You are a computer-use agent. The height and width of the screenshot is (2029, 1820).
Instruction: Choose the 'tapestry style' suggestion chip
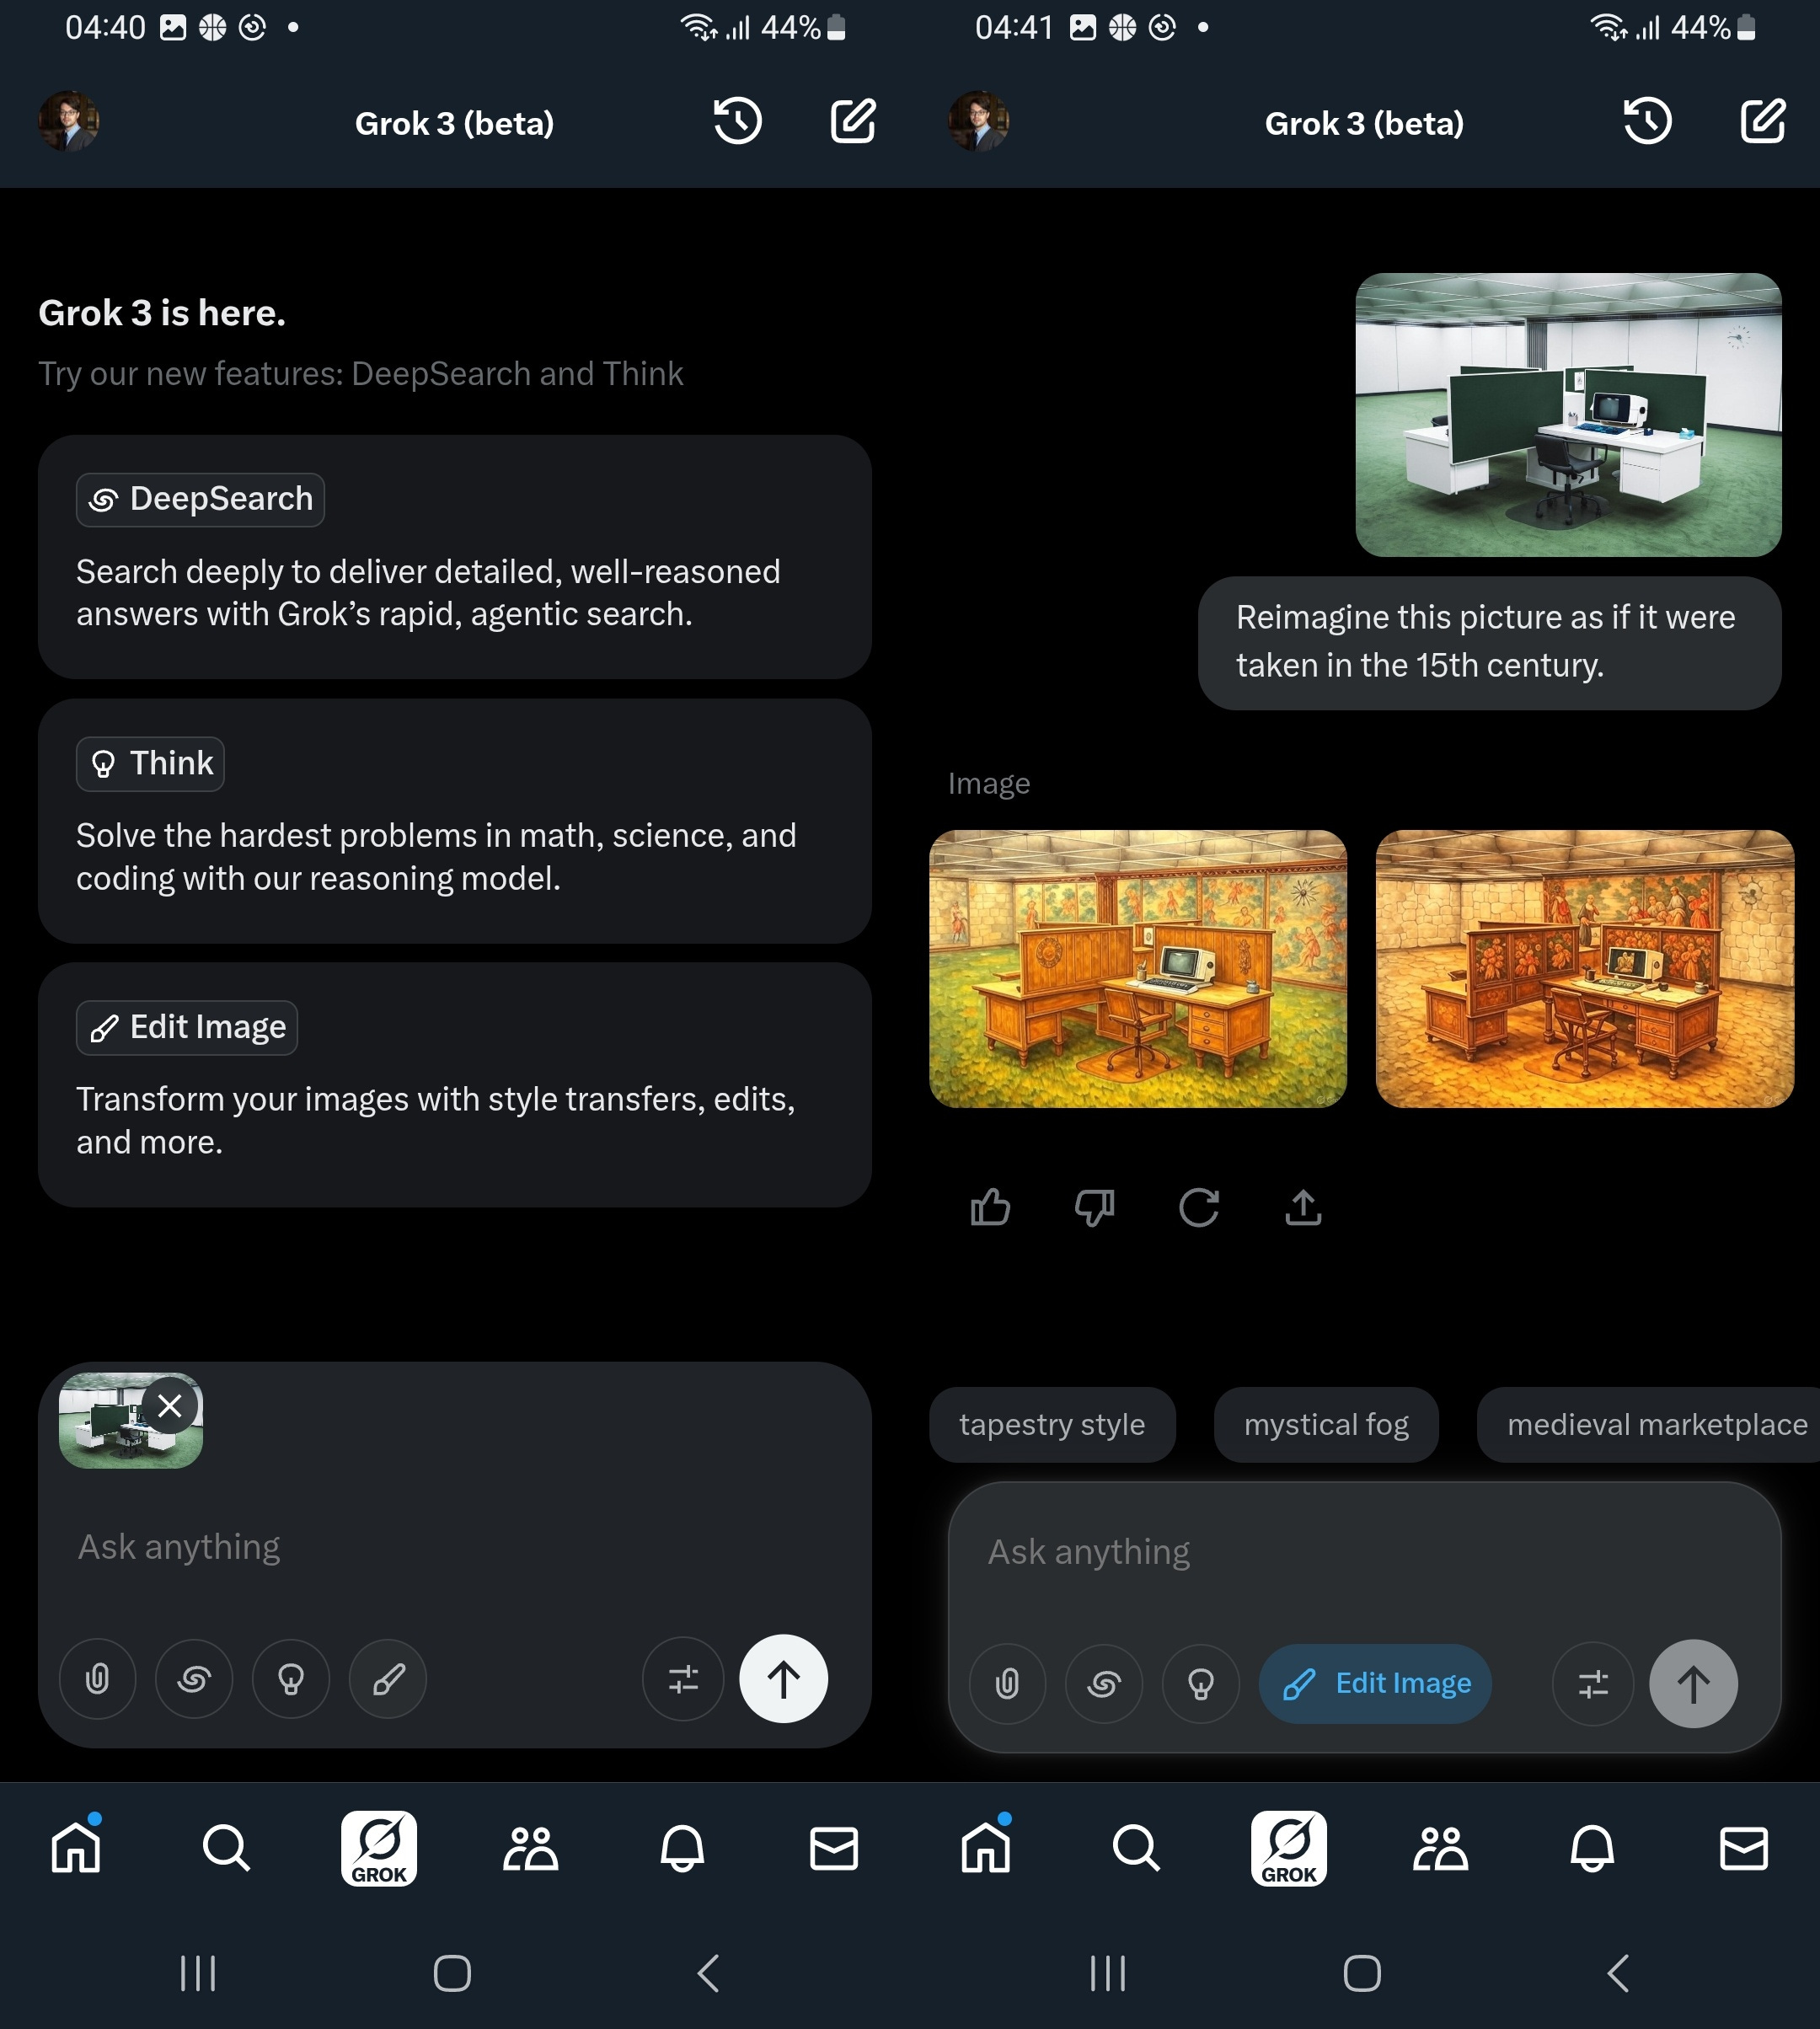click(1052, 1424)
